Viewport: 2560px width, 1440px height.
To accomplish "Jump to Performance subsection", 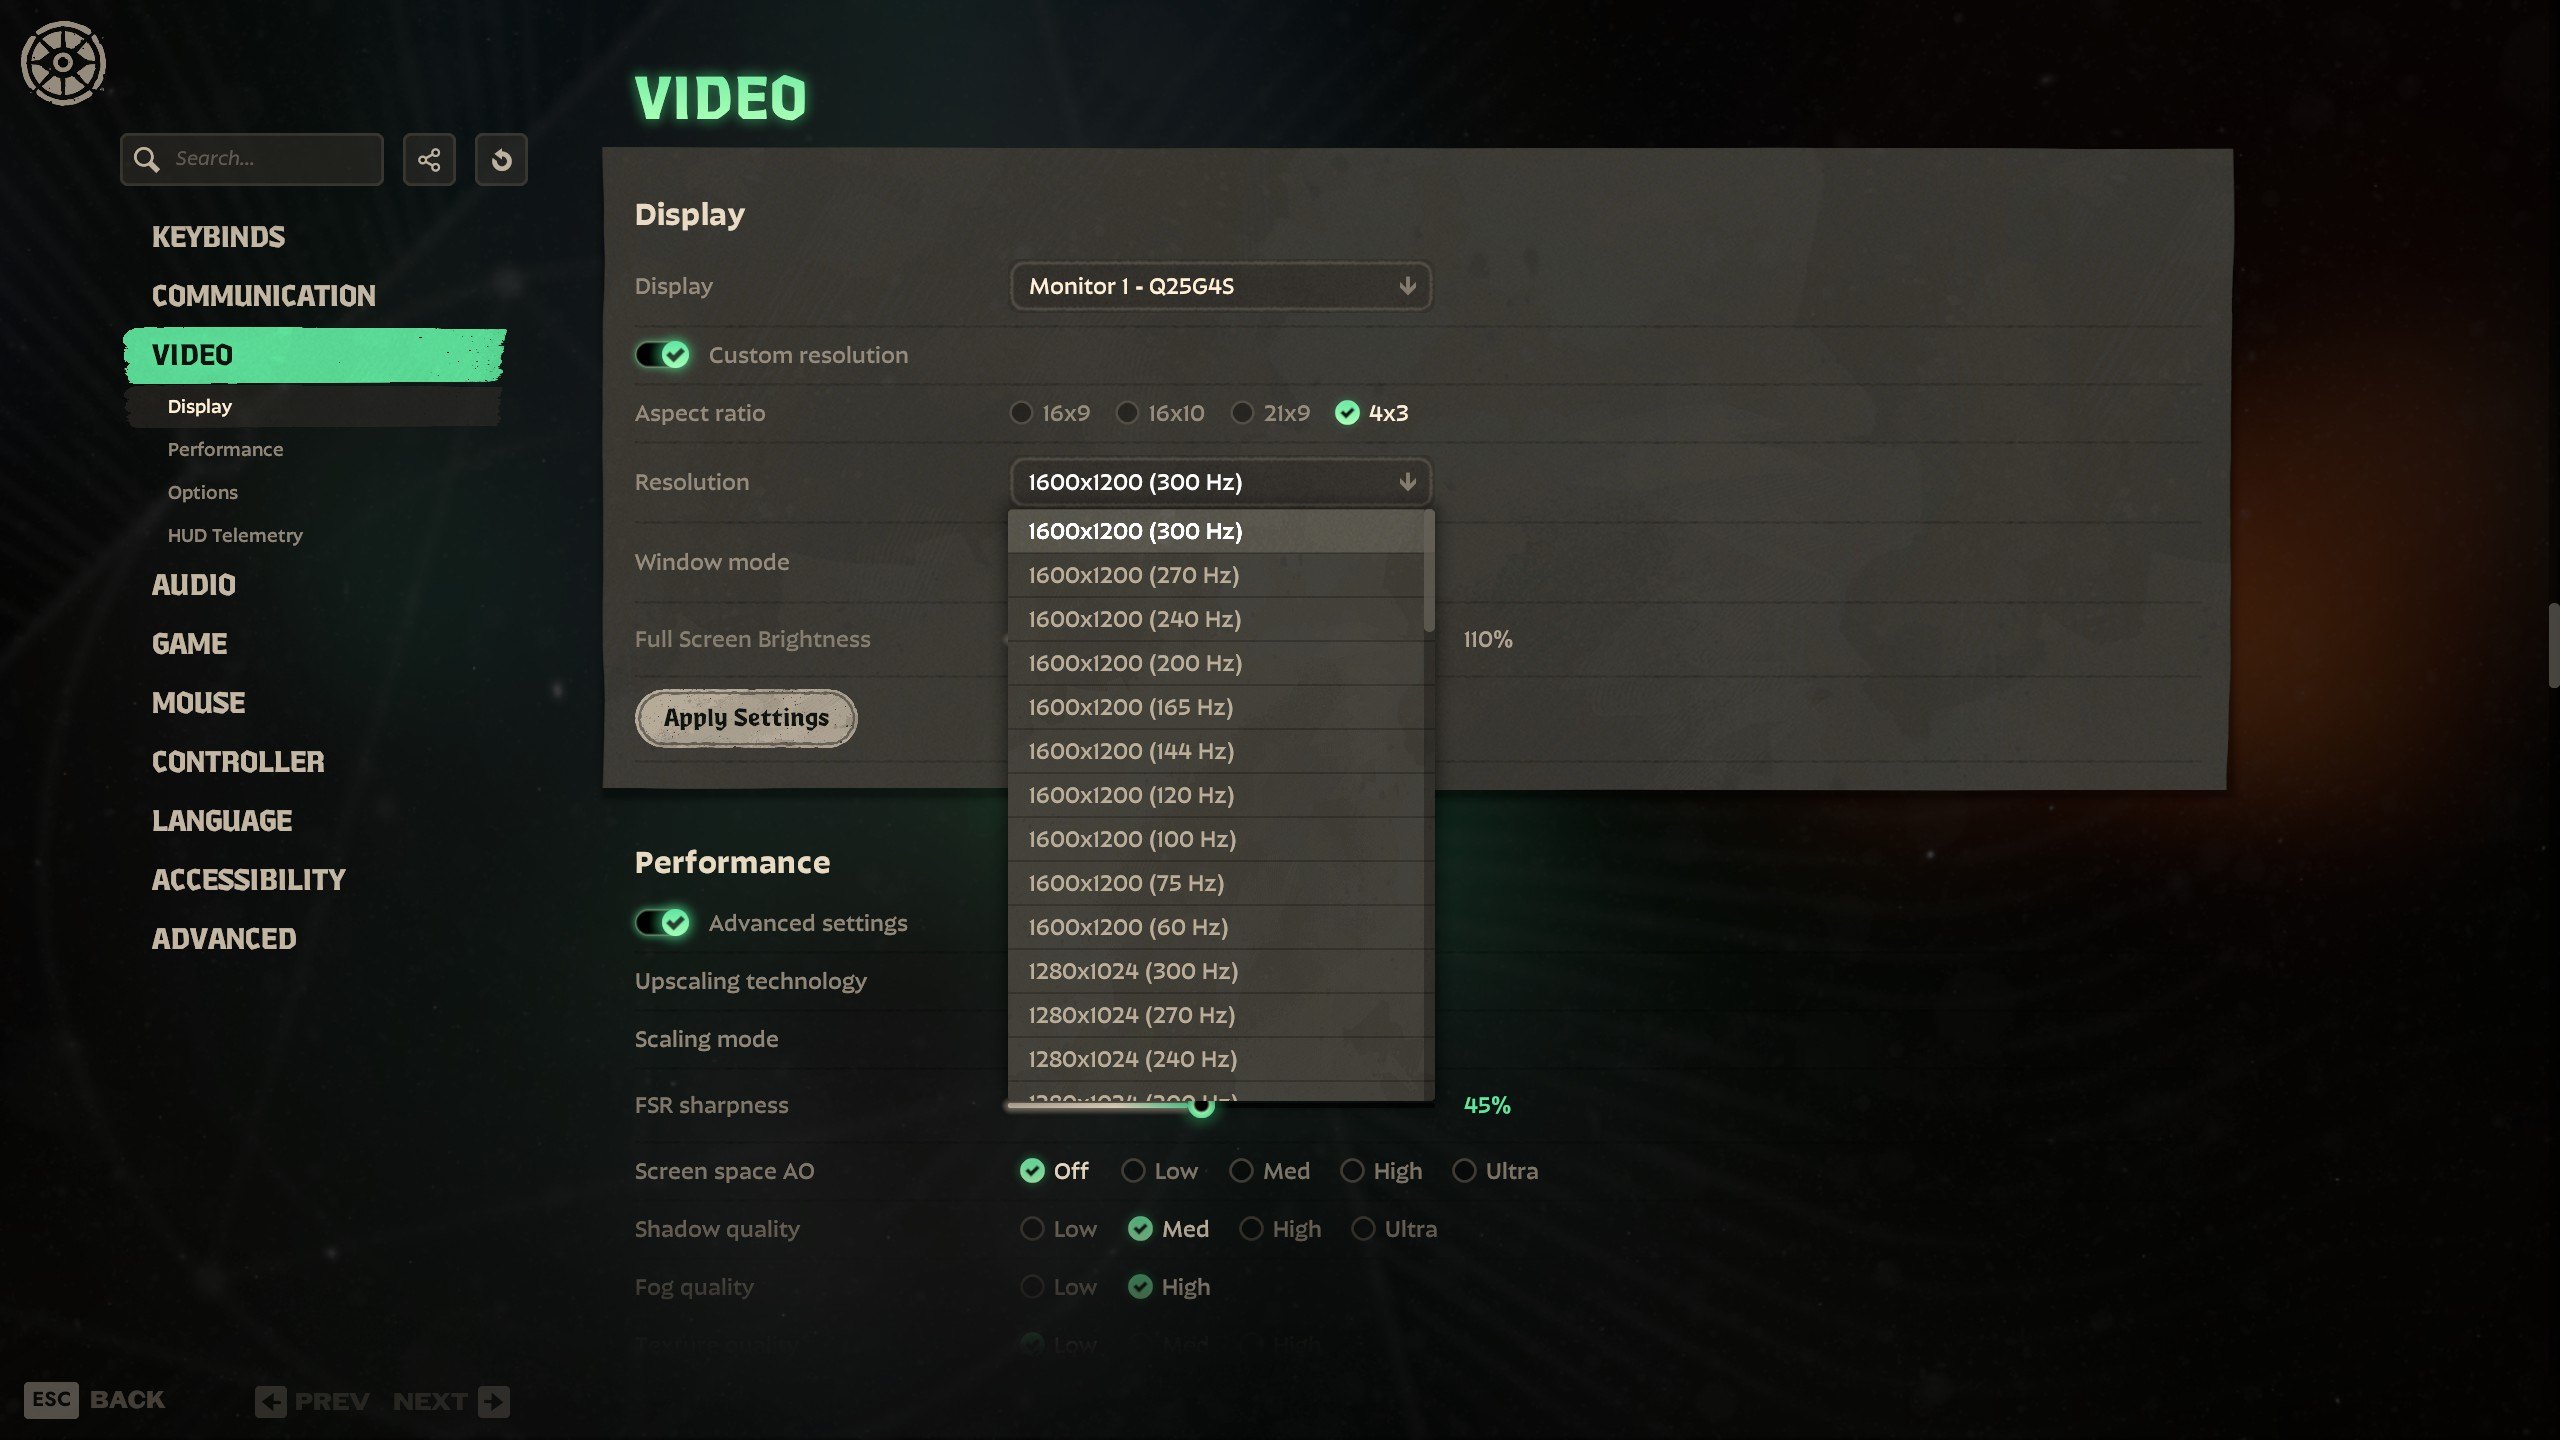I will pos(225,450).
